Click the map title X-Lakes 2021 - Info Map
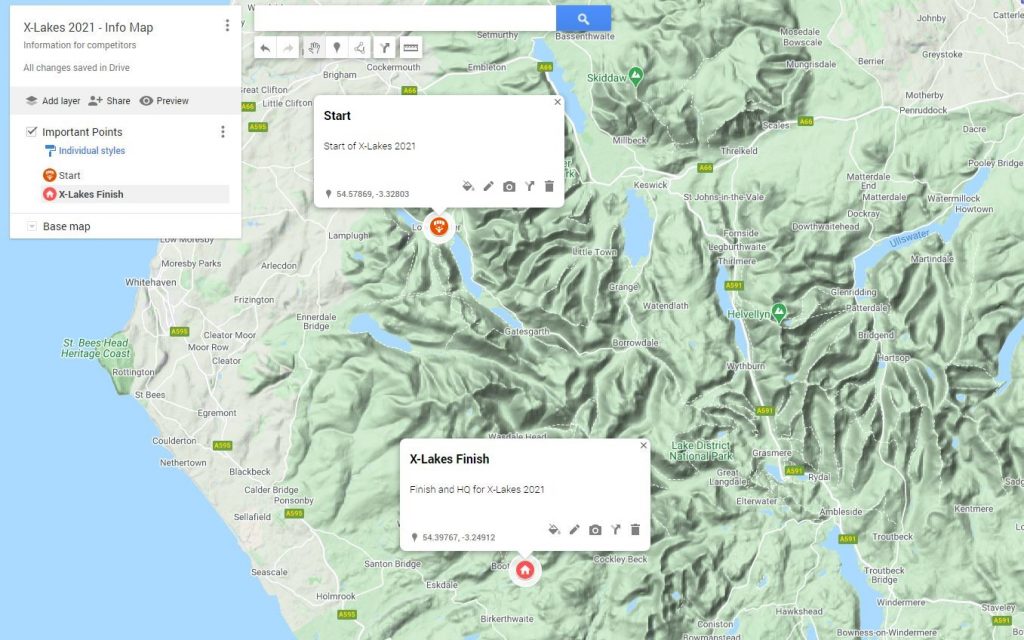 [88, 27]
